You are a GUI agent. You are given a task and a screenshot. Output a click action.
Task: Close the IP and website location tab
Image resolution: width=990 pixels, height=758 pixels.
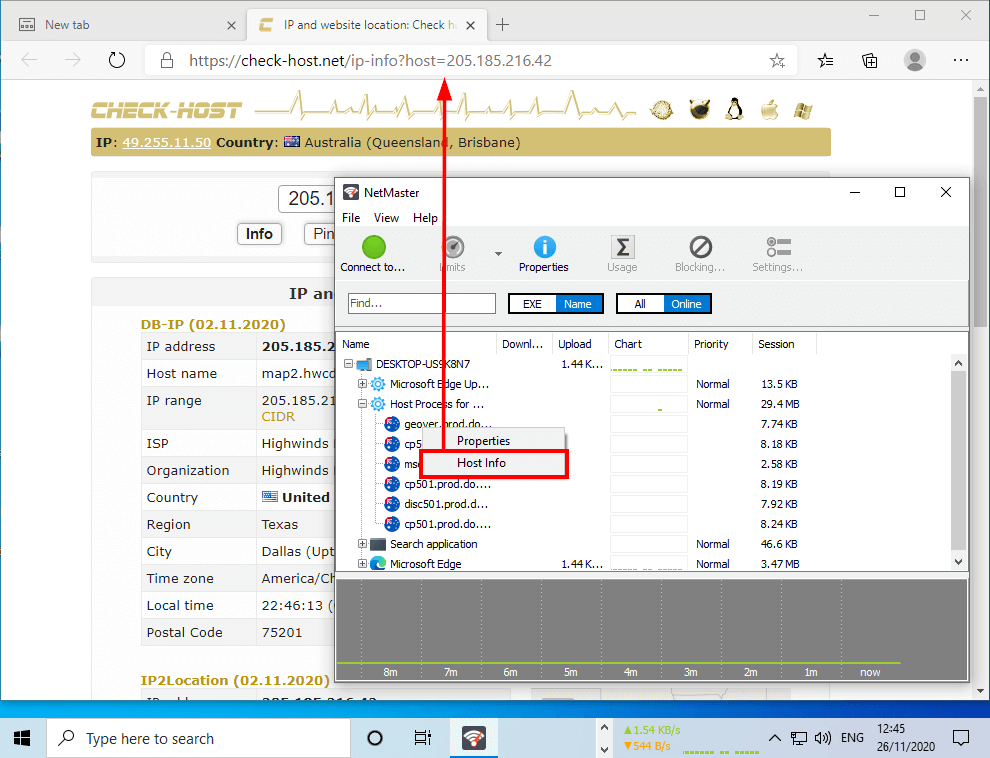coord(470,25)
